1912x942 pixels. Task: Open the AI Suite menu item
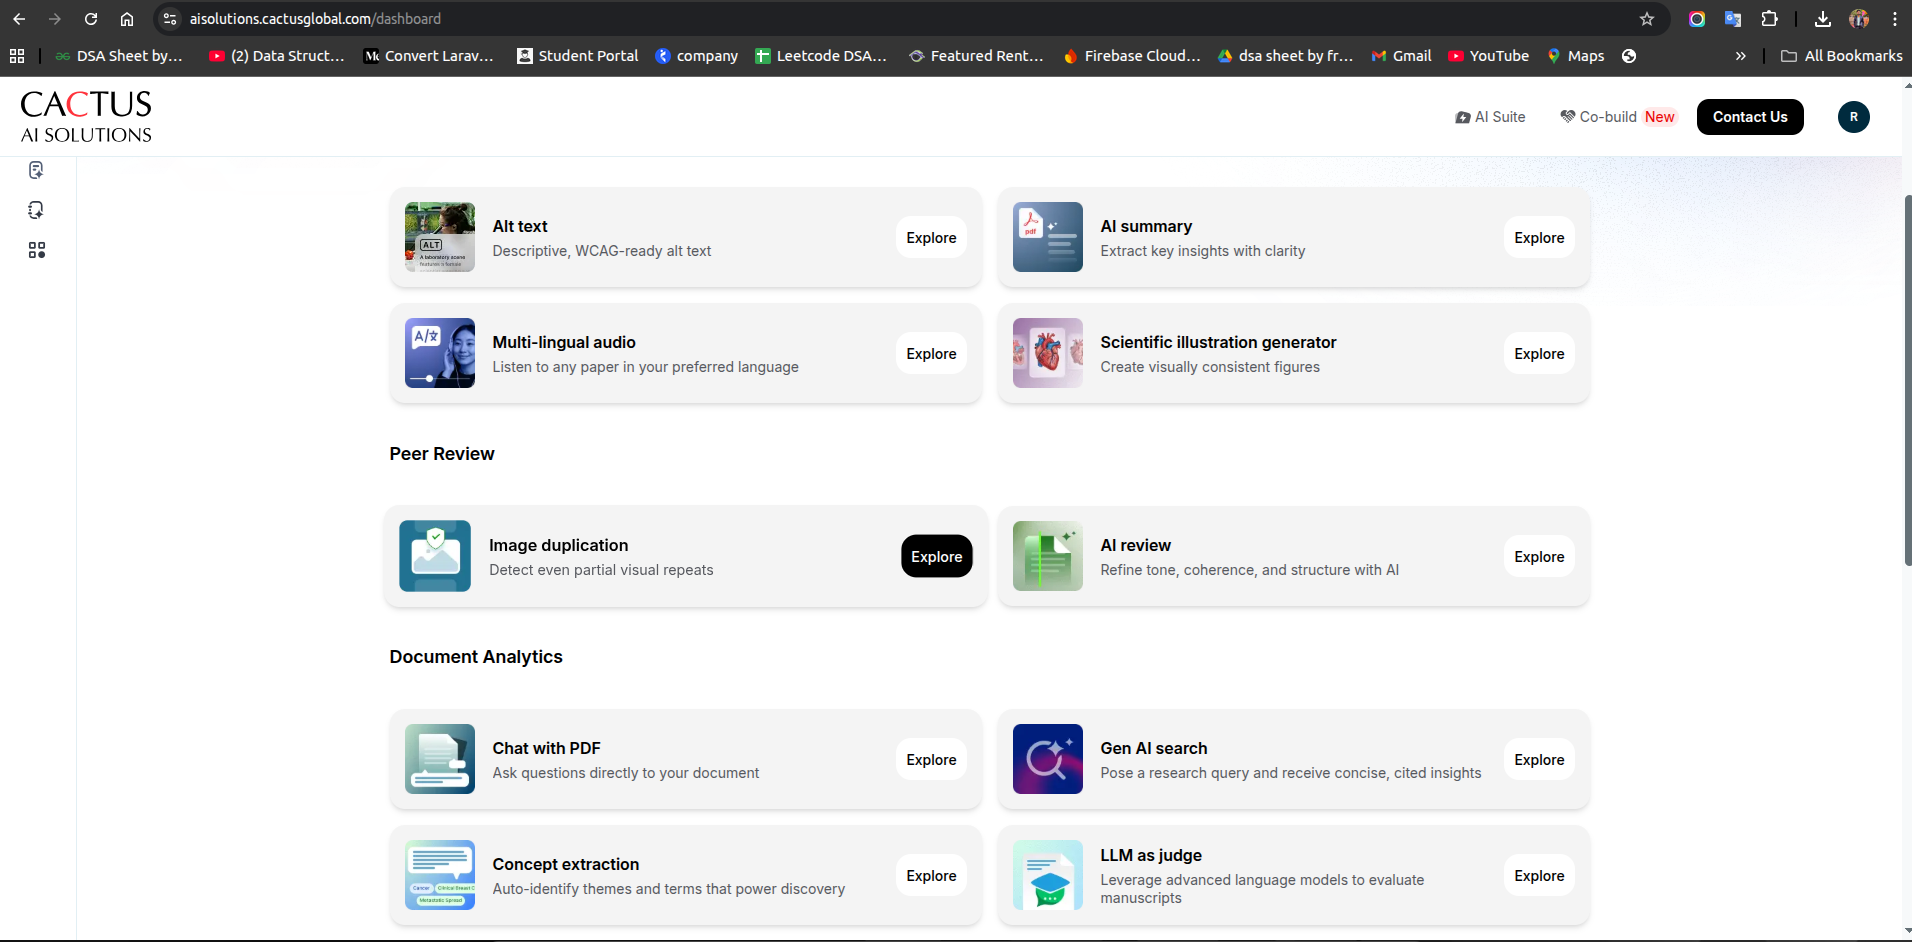(x=1490, y=117)
